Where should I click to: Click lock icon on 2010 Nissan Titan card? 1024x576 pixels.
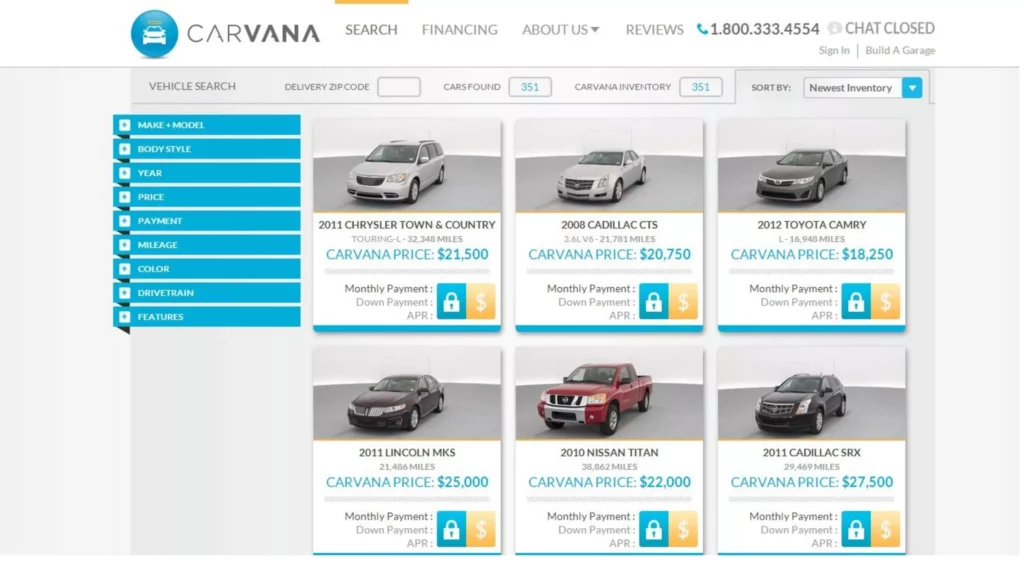(x=654, y=529)
